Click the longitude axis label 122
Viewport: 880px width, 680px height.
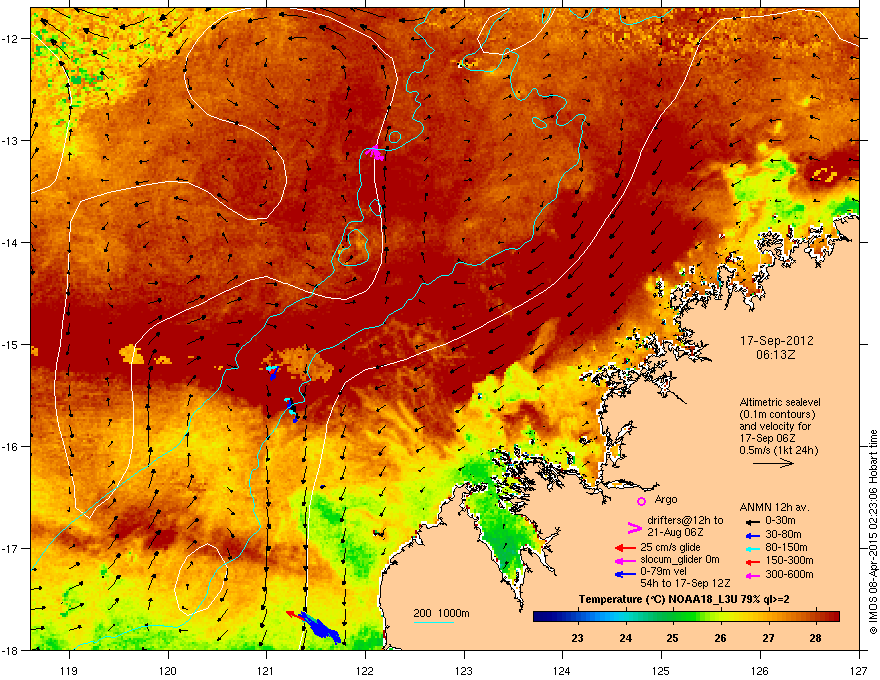(x=365, y=670)
